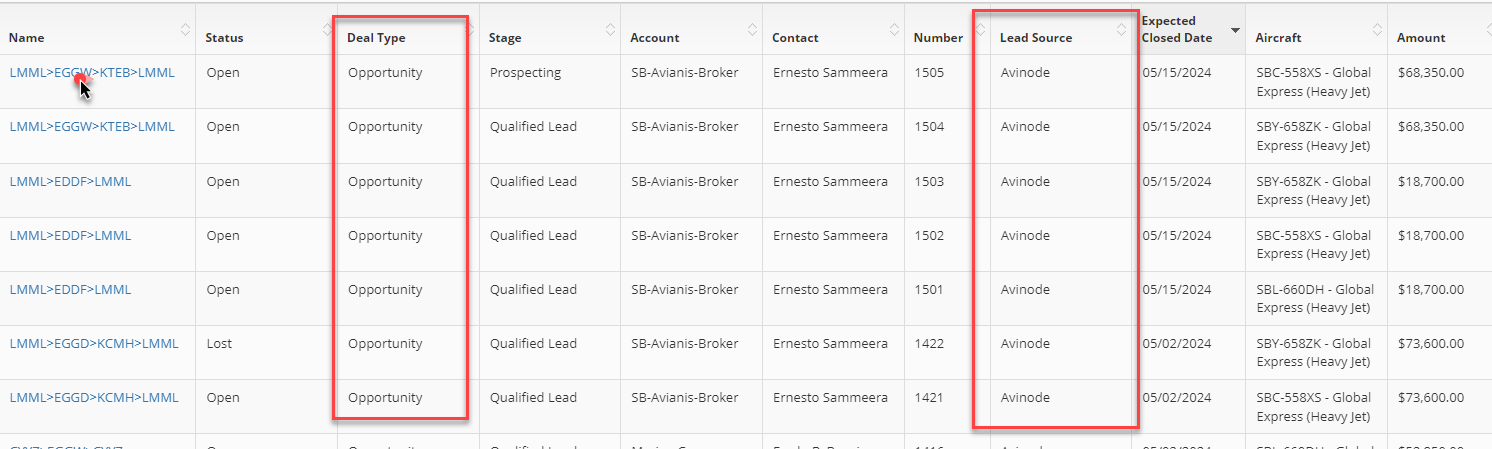Open LMML>EGGD>KCMH>LMML deal number 1421
The image size is (1492, 449).
point(94,398)
